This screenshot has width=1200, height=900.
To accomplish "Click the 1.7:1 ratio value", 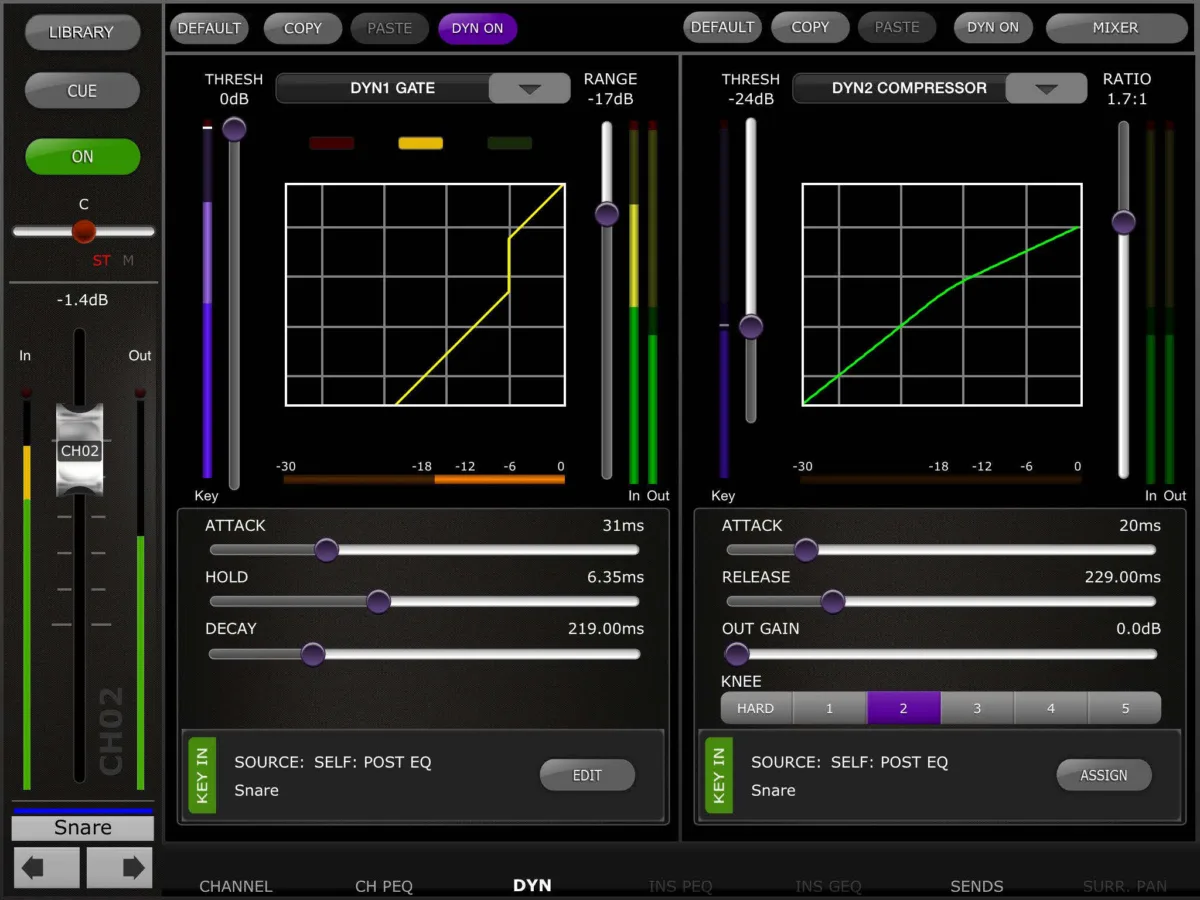I will [x=1127, y=99].
